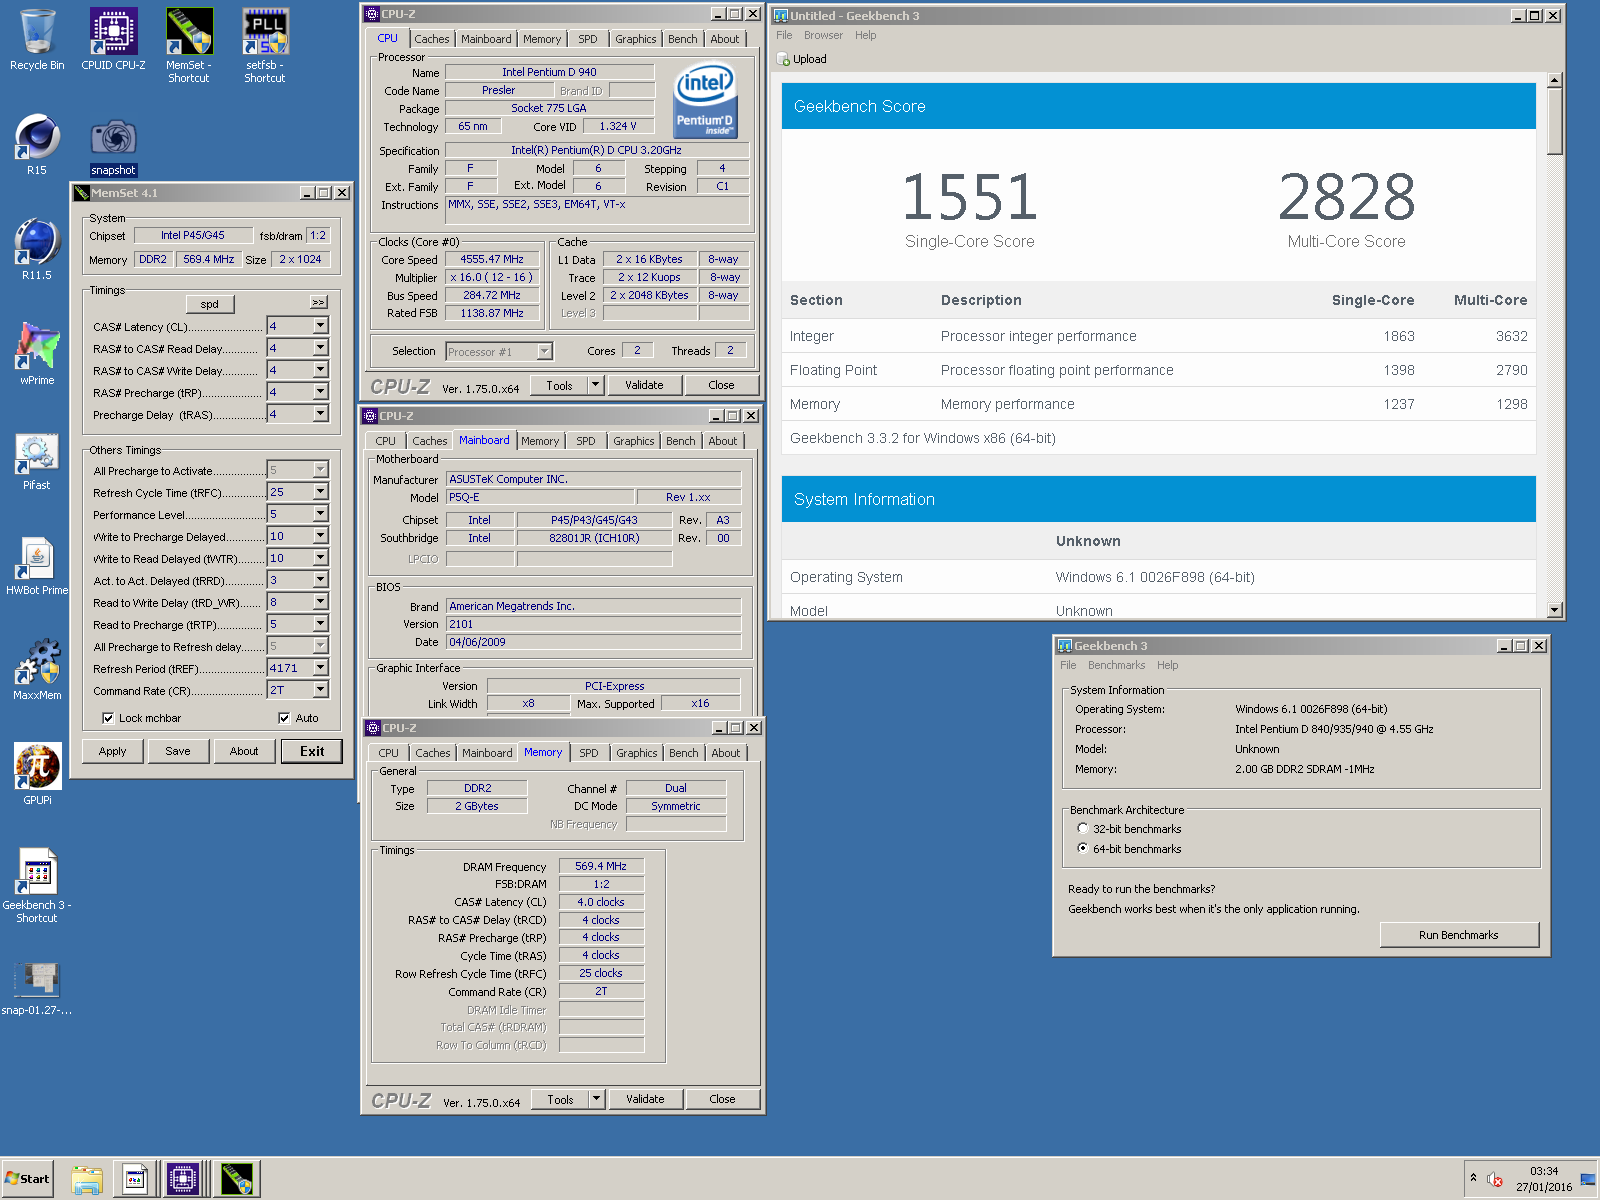
Task: Click Validate in the top CPU-Z window
Action: 644,385
